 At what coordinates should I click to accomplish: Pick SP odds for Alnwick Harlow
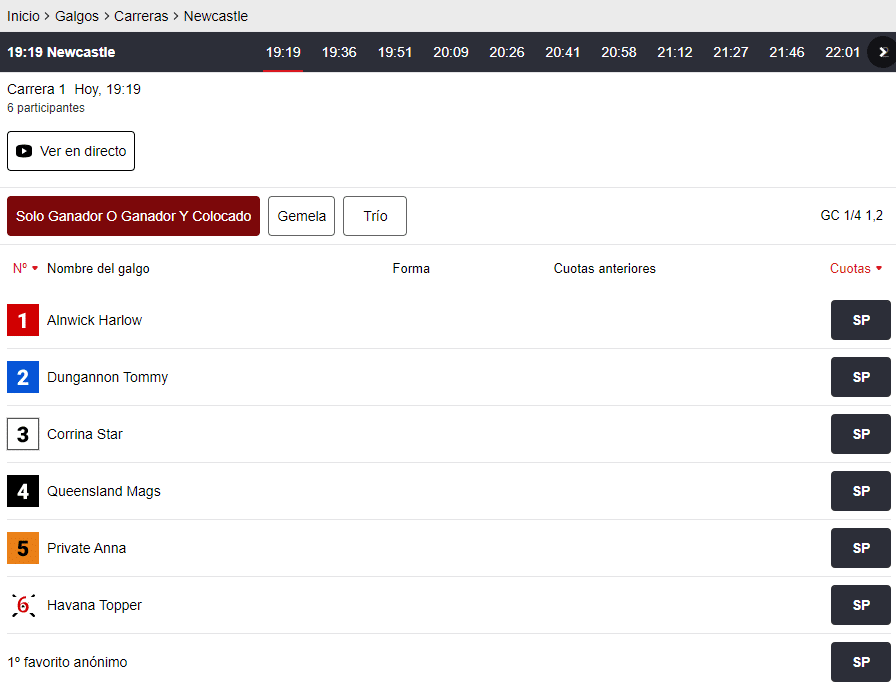pos(860,320)
